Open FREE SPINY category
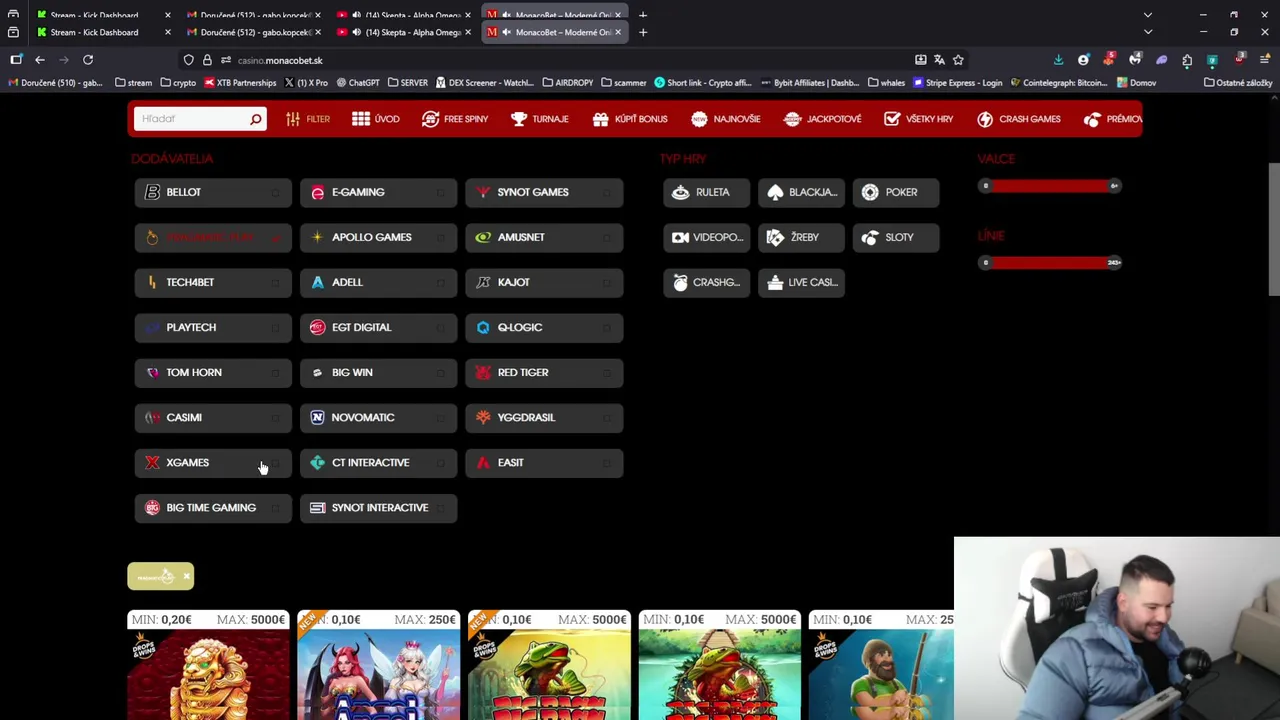This screenshot has width=1280, height=720. coord(455,119)
